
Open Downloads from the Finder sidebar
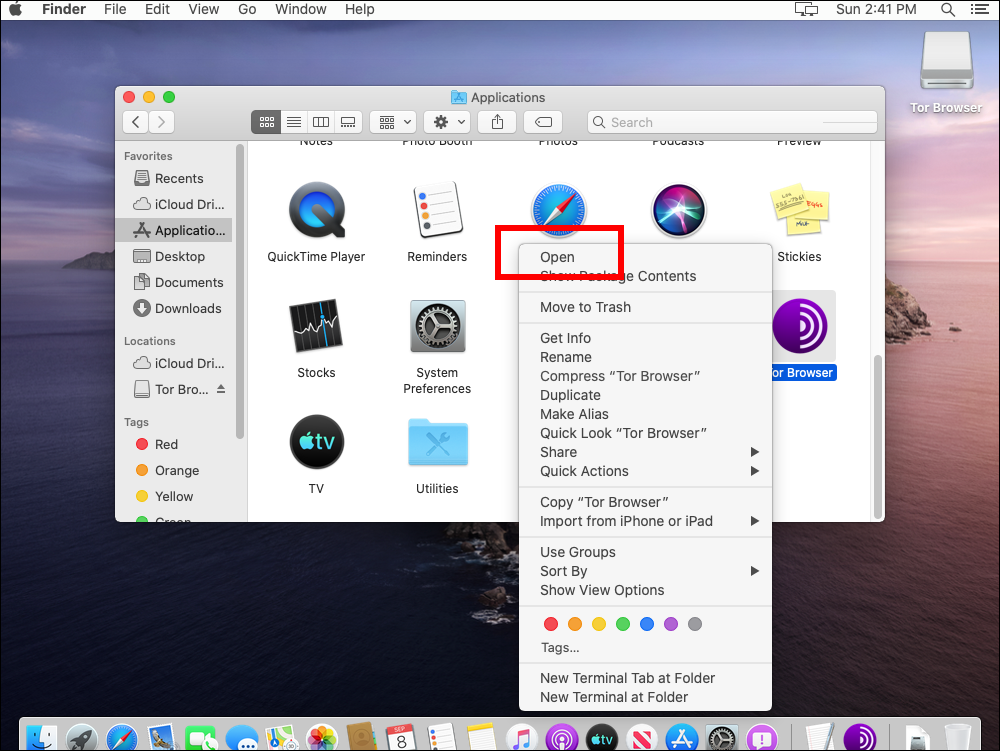click(x=186, y=308)
